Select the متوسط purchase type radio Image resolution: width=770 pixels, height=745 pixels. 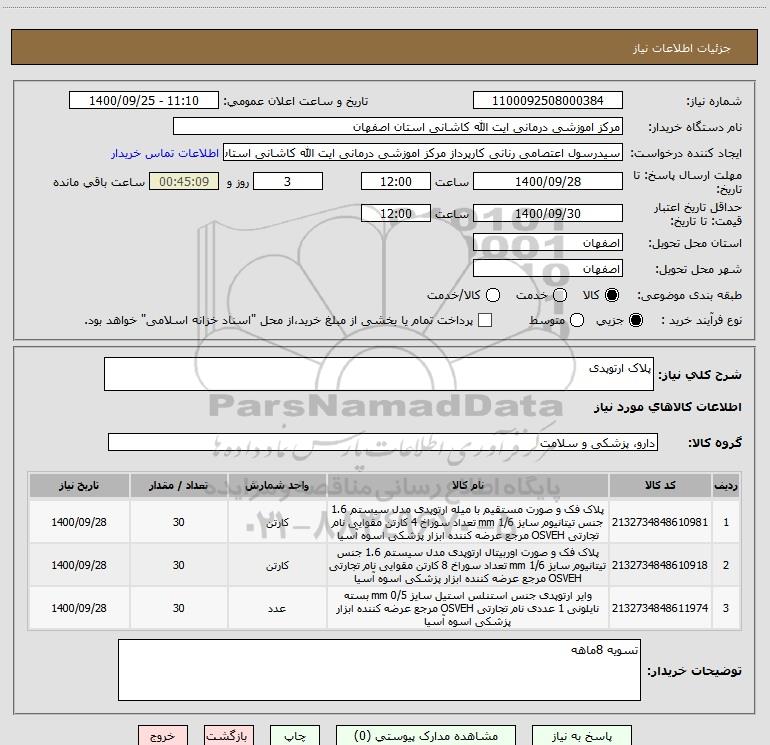pos(577,320)
